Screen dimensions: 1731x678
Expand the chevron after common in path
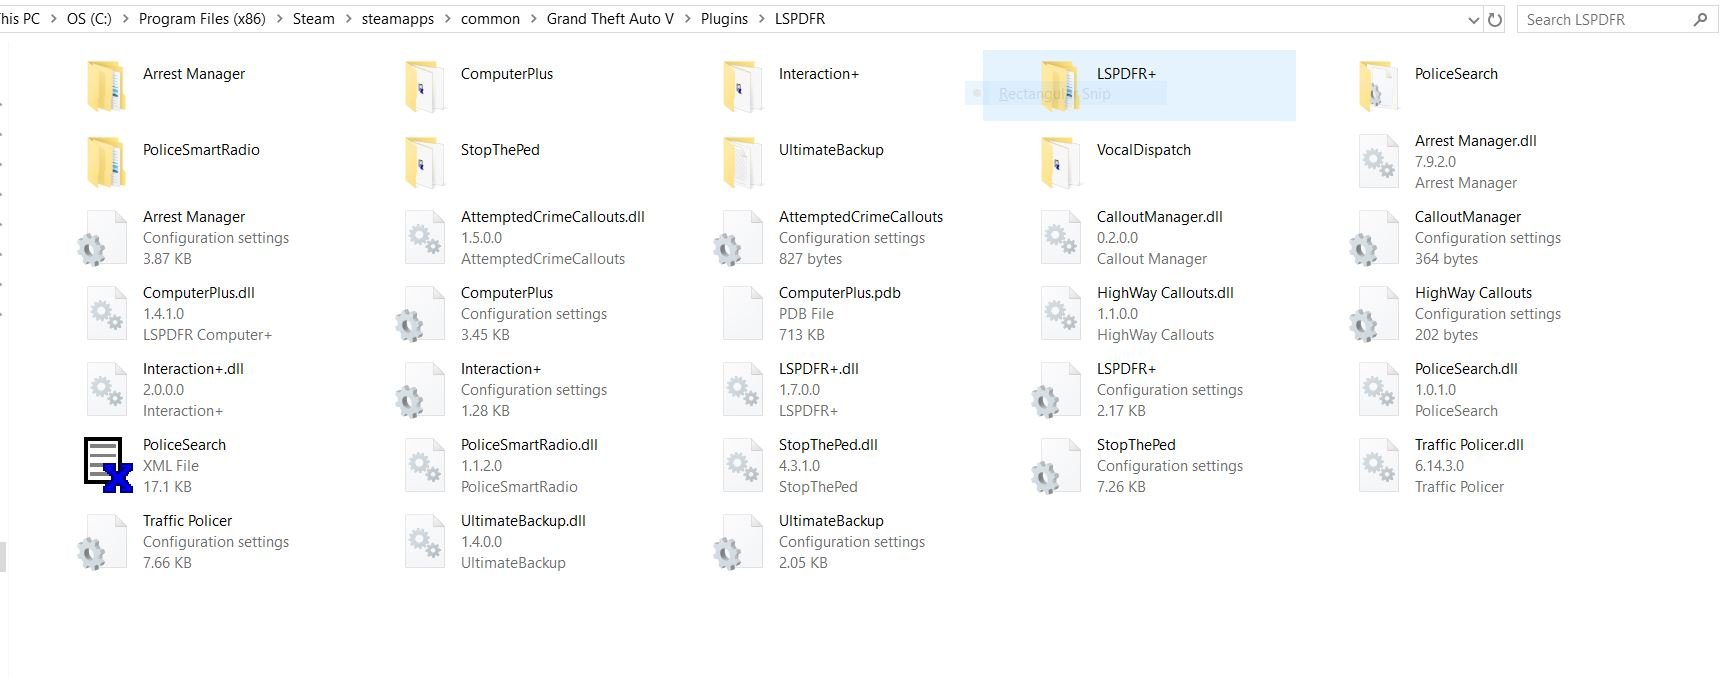point(533,19)
